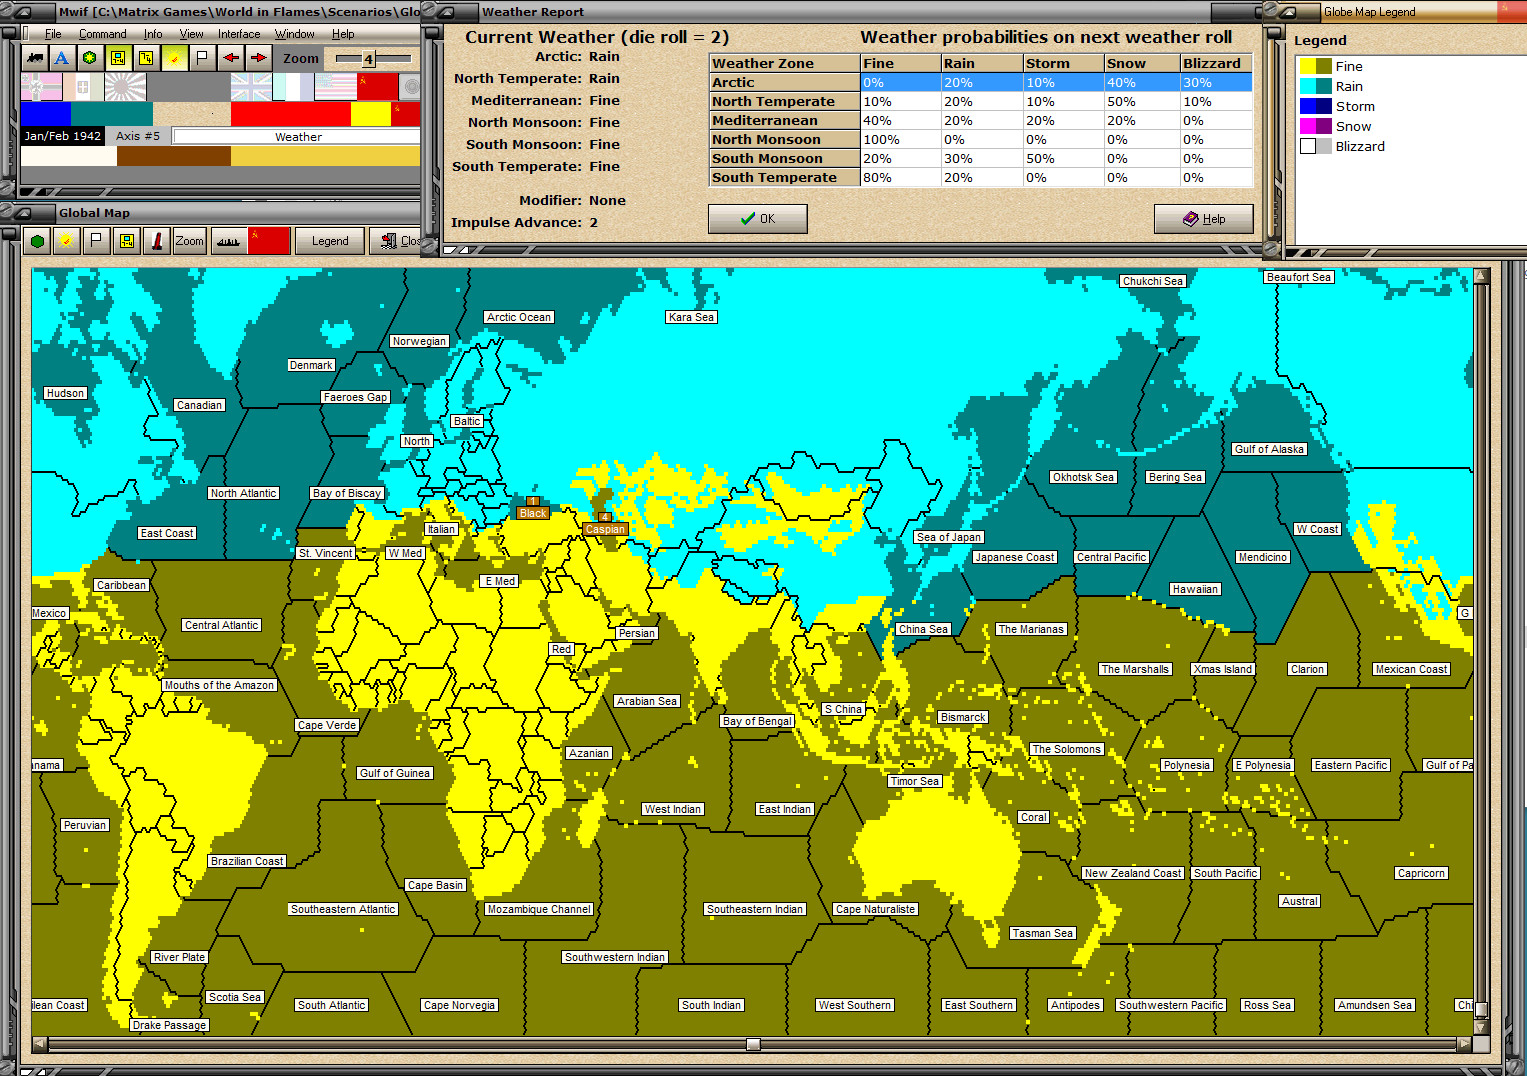The width and height of the screenshot is (1527, 1076).
Task: Click the Bay of Bengal map label
Action: click(758, 721)
